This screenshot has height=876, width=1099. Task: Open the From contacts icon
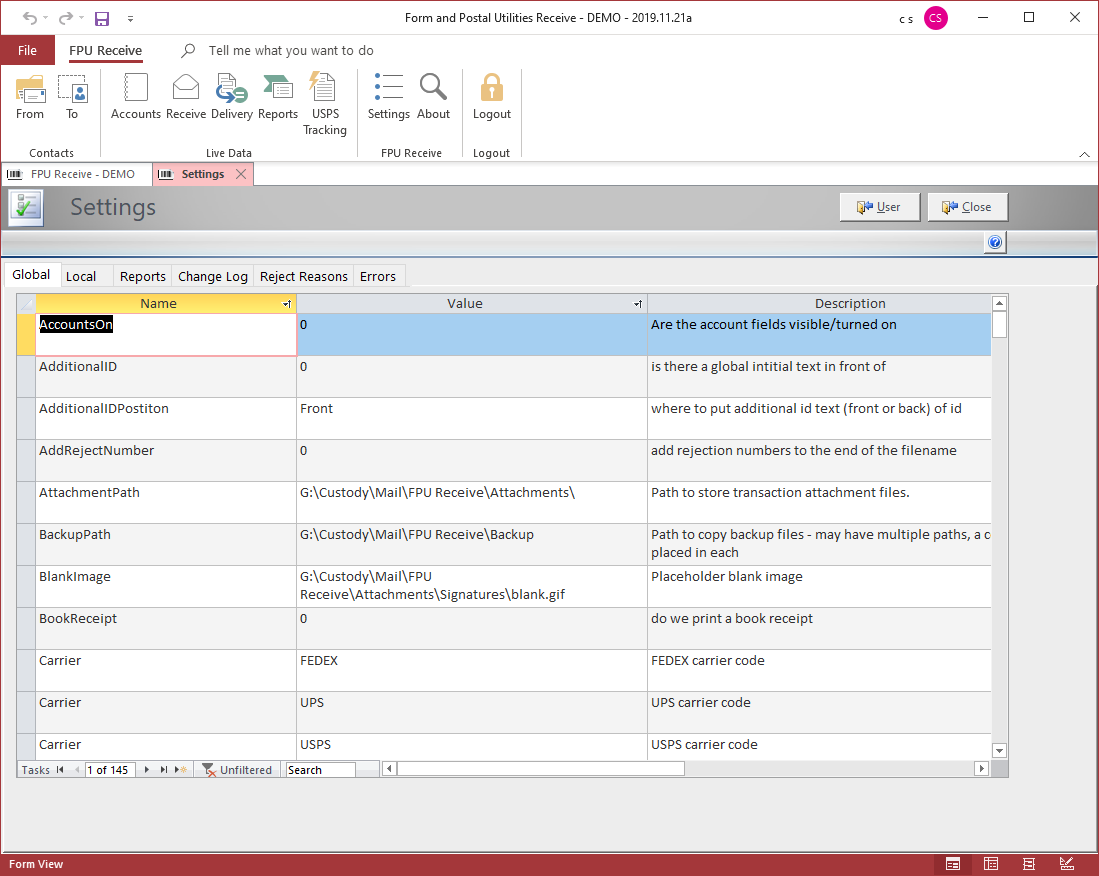[30, 90]
